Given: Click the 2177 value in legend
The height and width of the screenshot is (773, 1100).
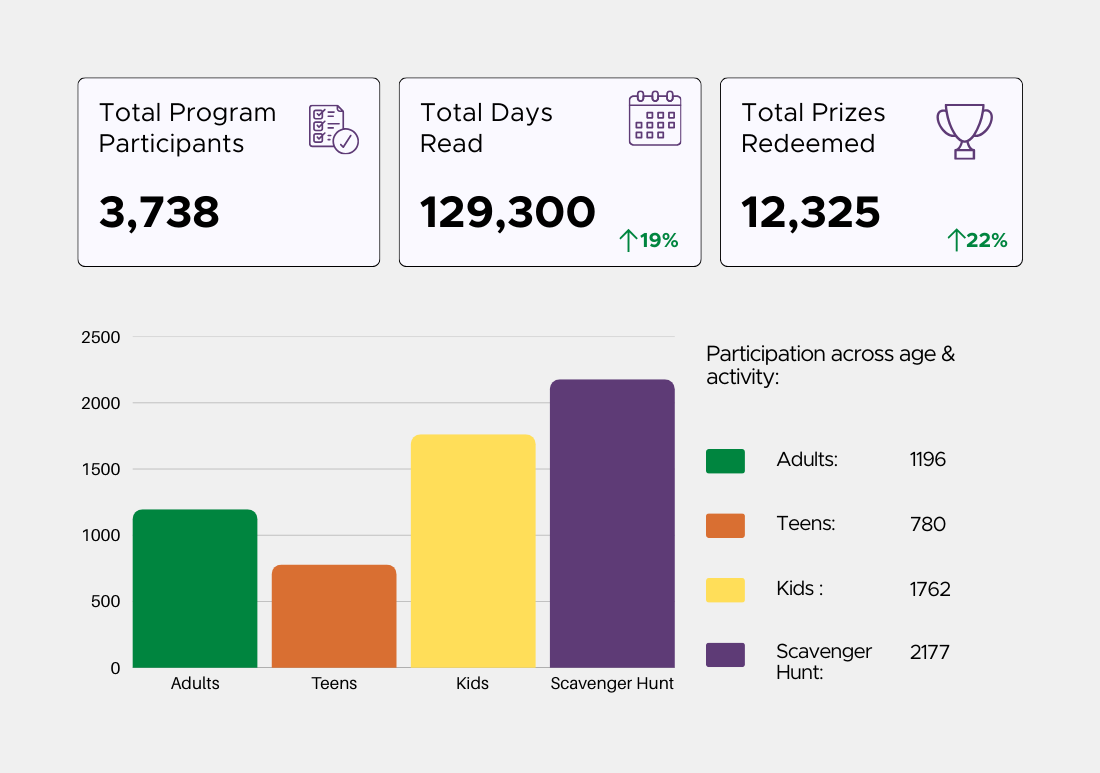Looking at the screenshot, I should point(929,652).
